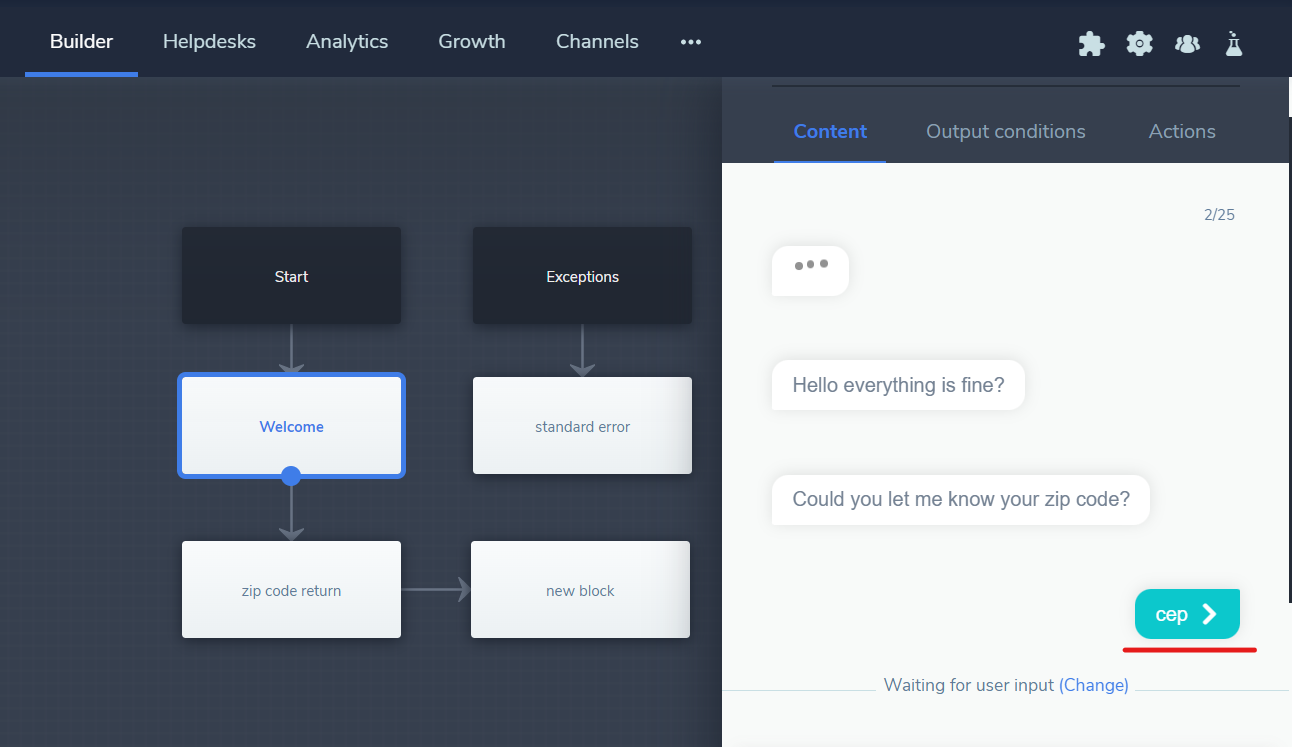Screen dimensions: 1292x747
Task: Go to the Helpdesks menu
Action: coord(209,42)
